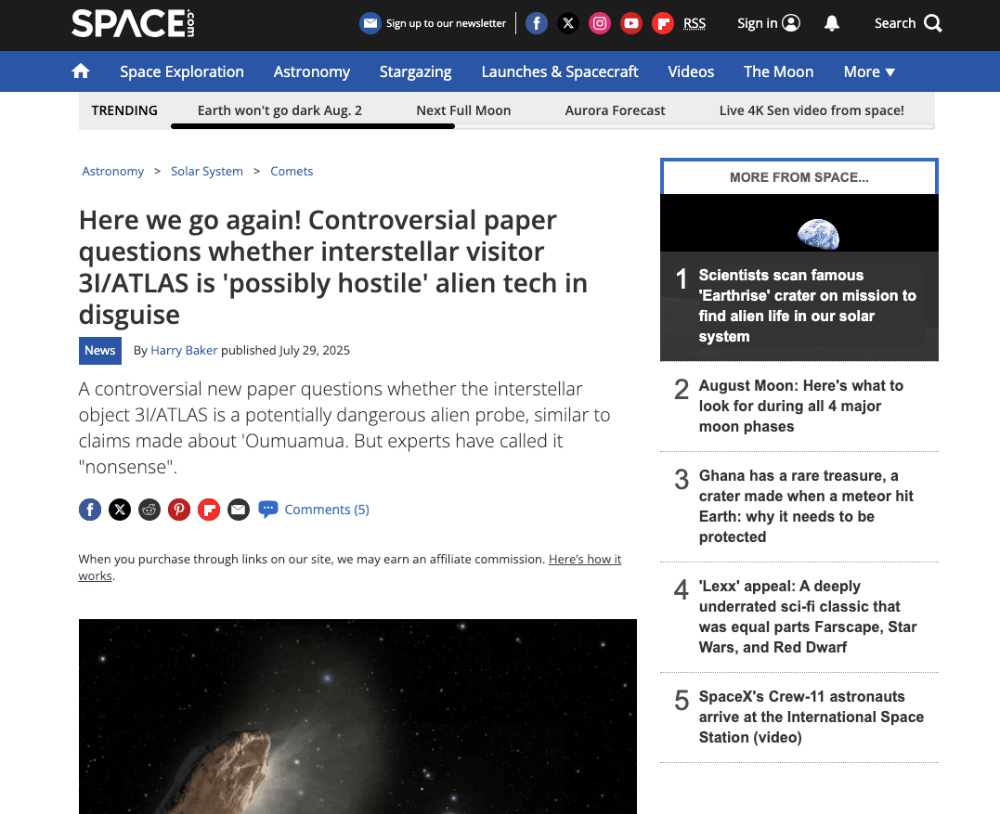This screenshot has height=814, width=1000.
Task: Share article on X
Action: coord(120,509)
